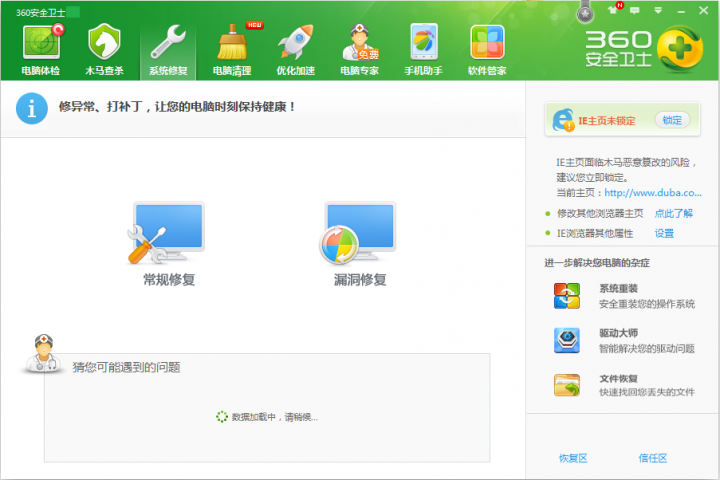
Task: Start 常规修复 screwdriver monitor icon
Action: [x=168, y=233]
